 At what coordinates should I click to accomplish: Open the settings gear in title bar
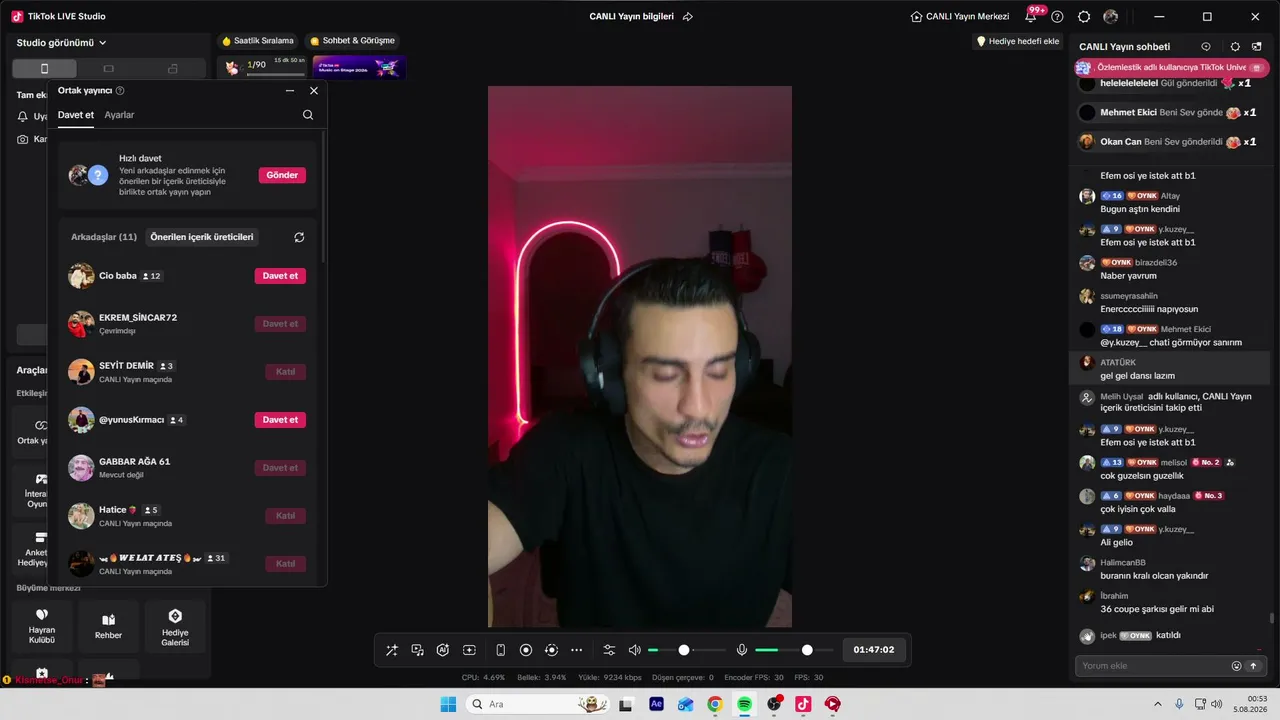tap(1084, 17)
